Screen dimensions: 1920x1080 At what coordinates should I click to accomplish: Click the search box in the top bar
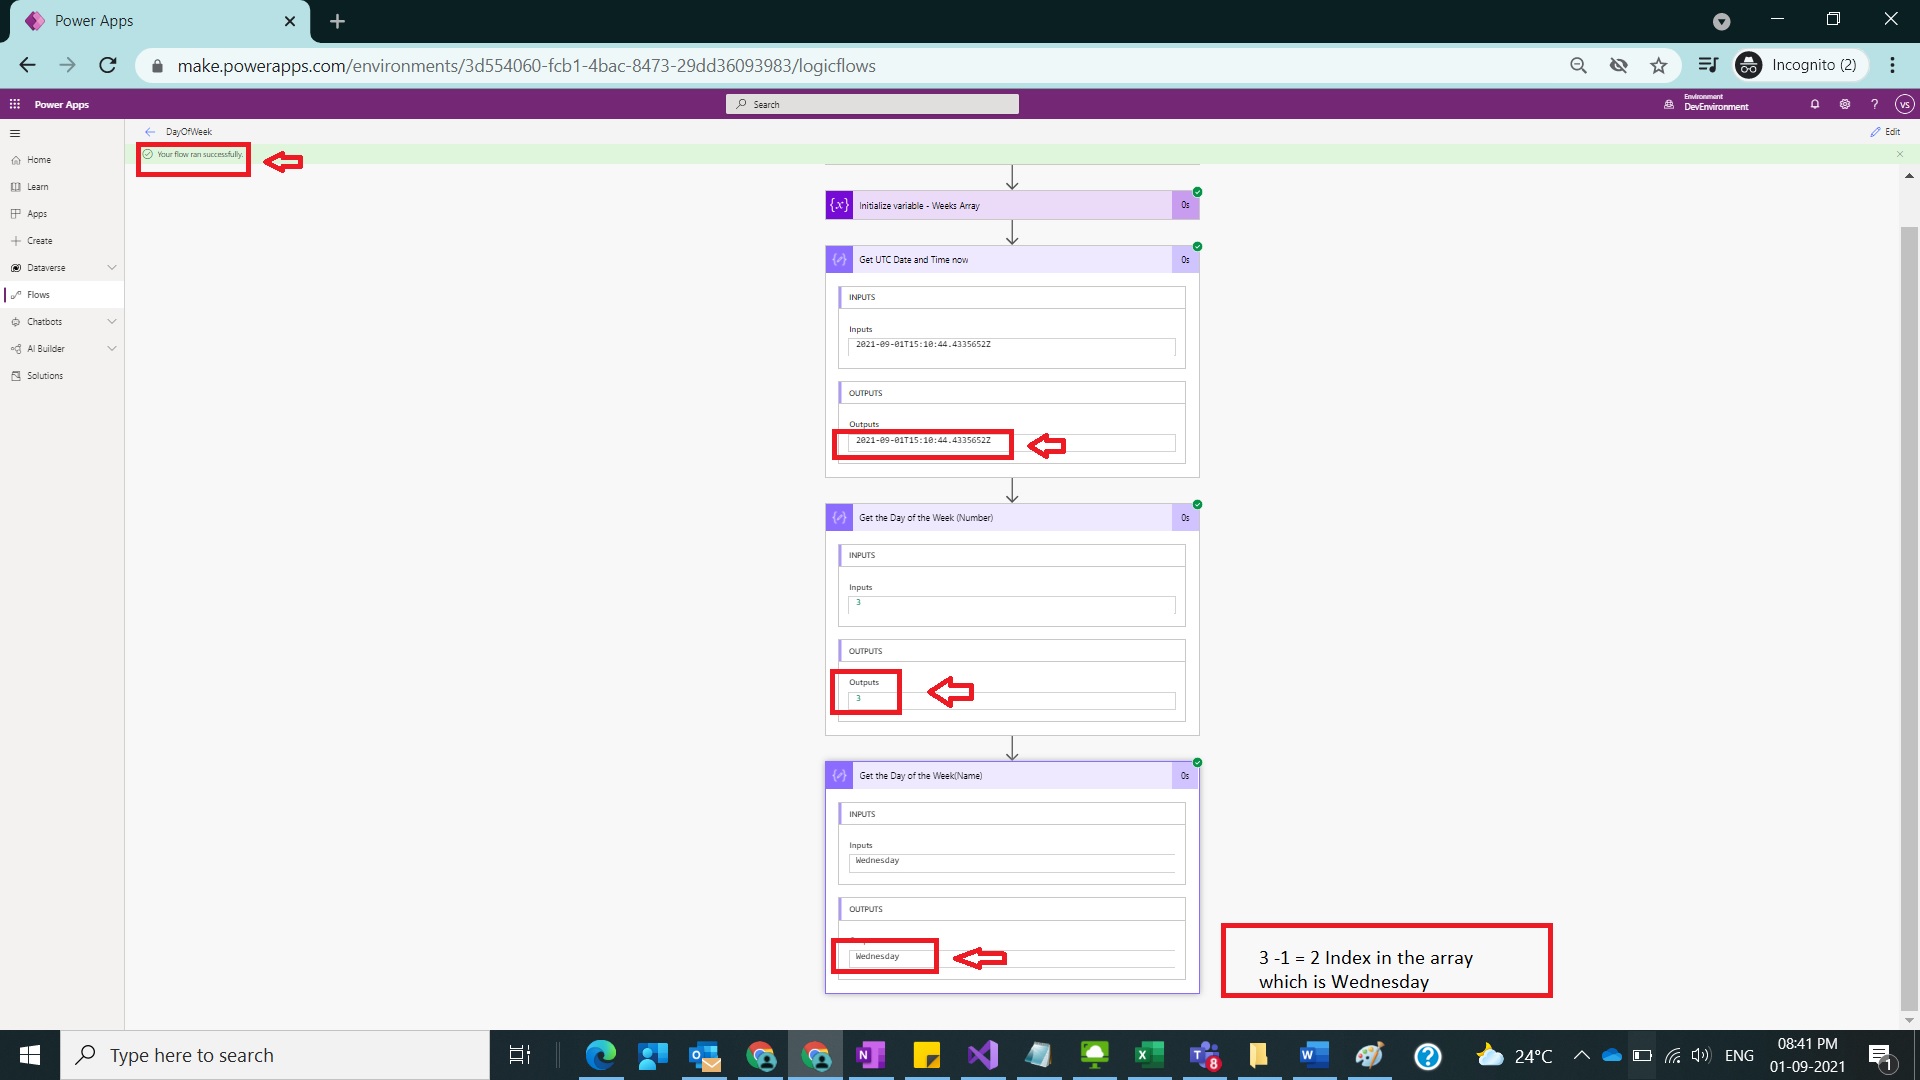872,103
